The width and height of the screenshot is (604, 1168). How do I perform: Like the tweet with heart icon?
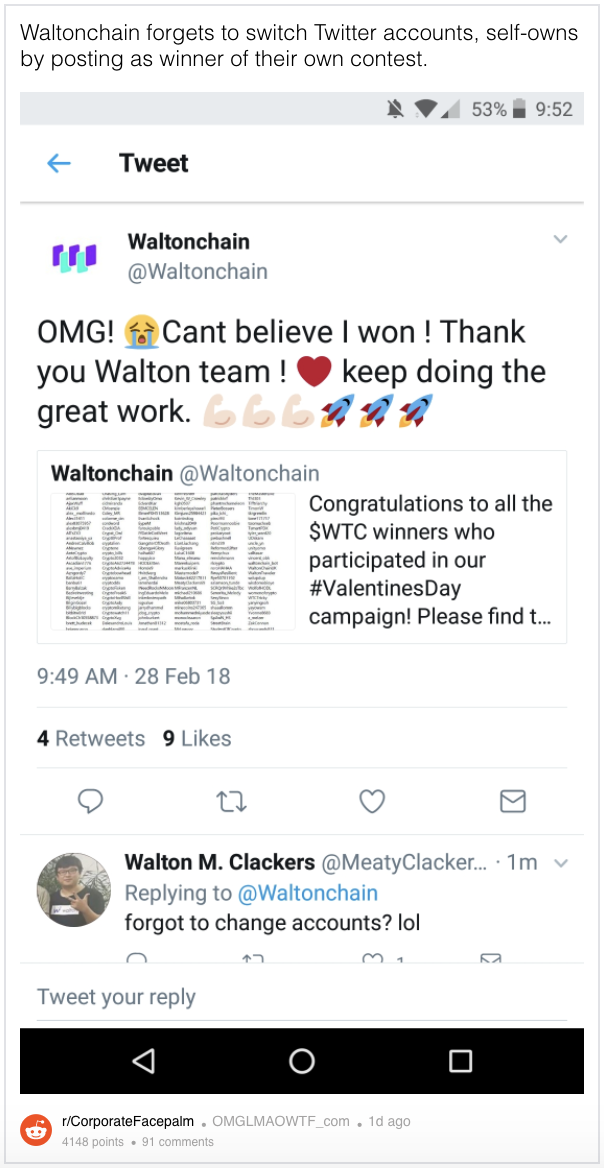click(x=372, y=802)
